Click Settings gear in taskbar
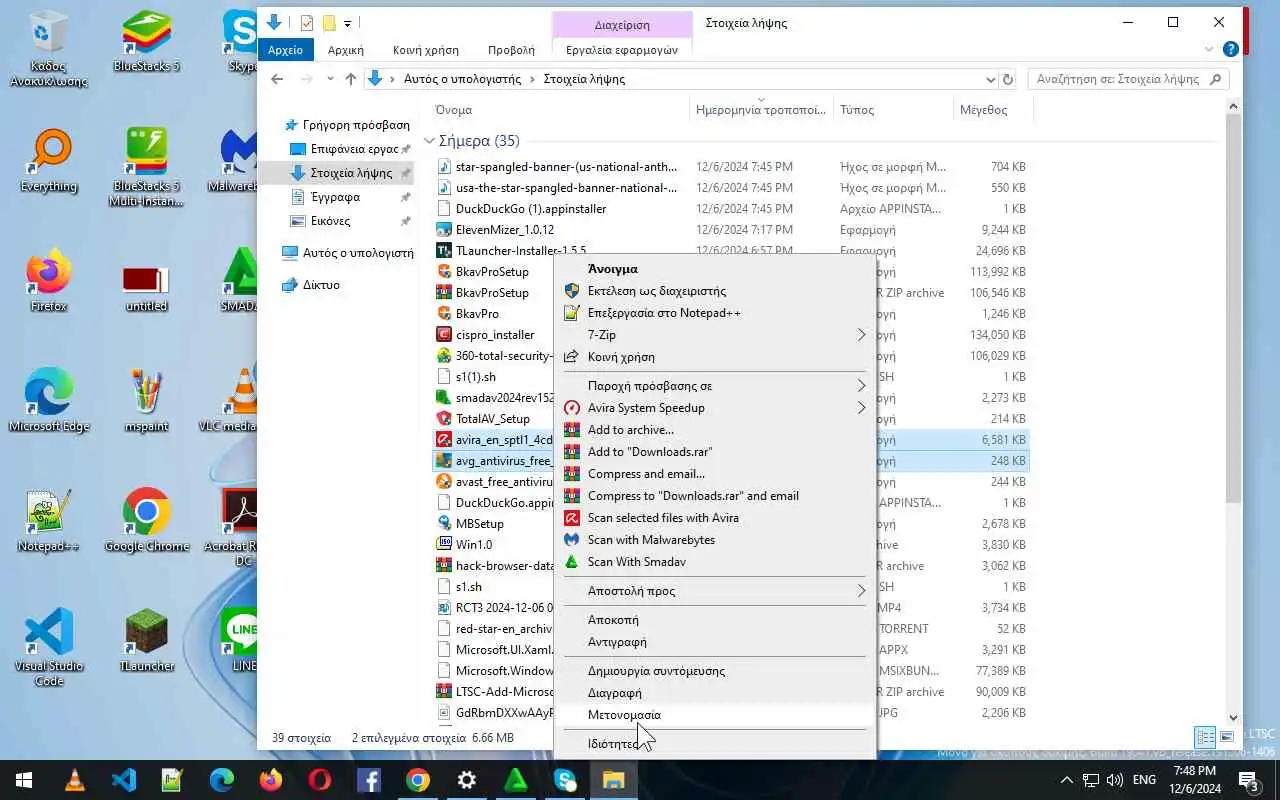This screenshot has height=800, width=1280. pyautogui.click(x=466, y=780)
